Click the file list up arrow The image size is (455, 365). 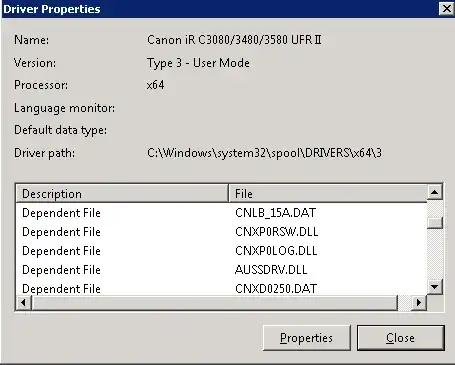tap(435, 192)
